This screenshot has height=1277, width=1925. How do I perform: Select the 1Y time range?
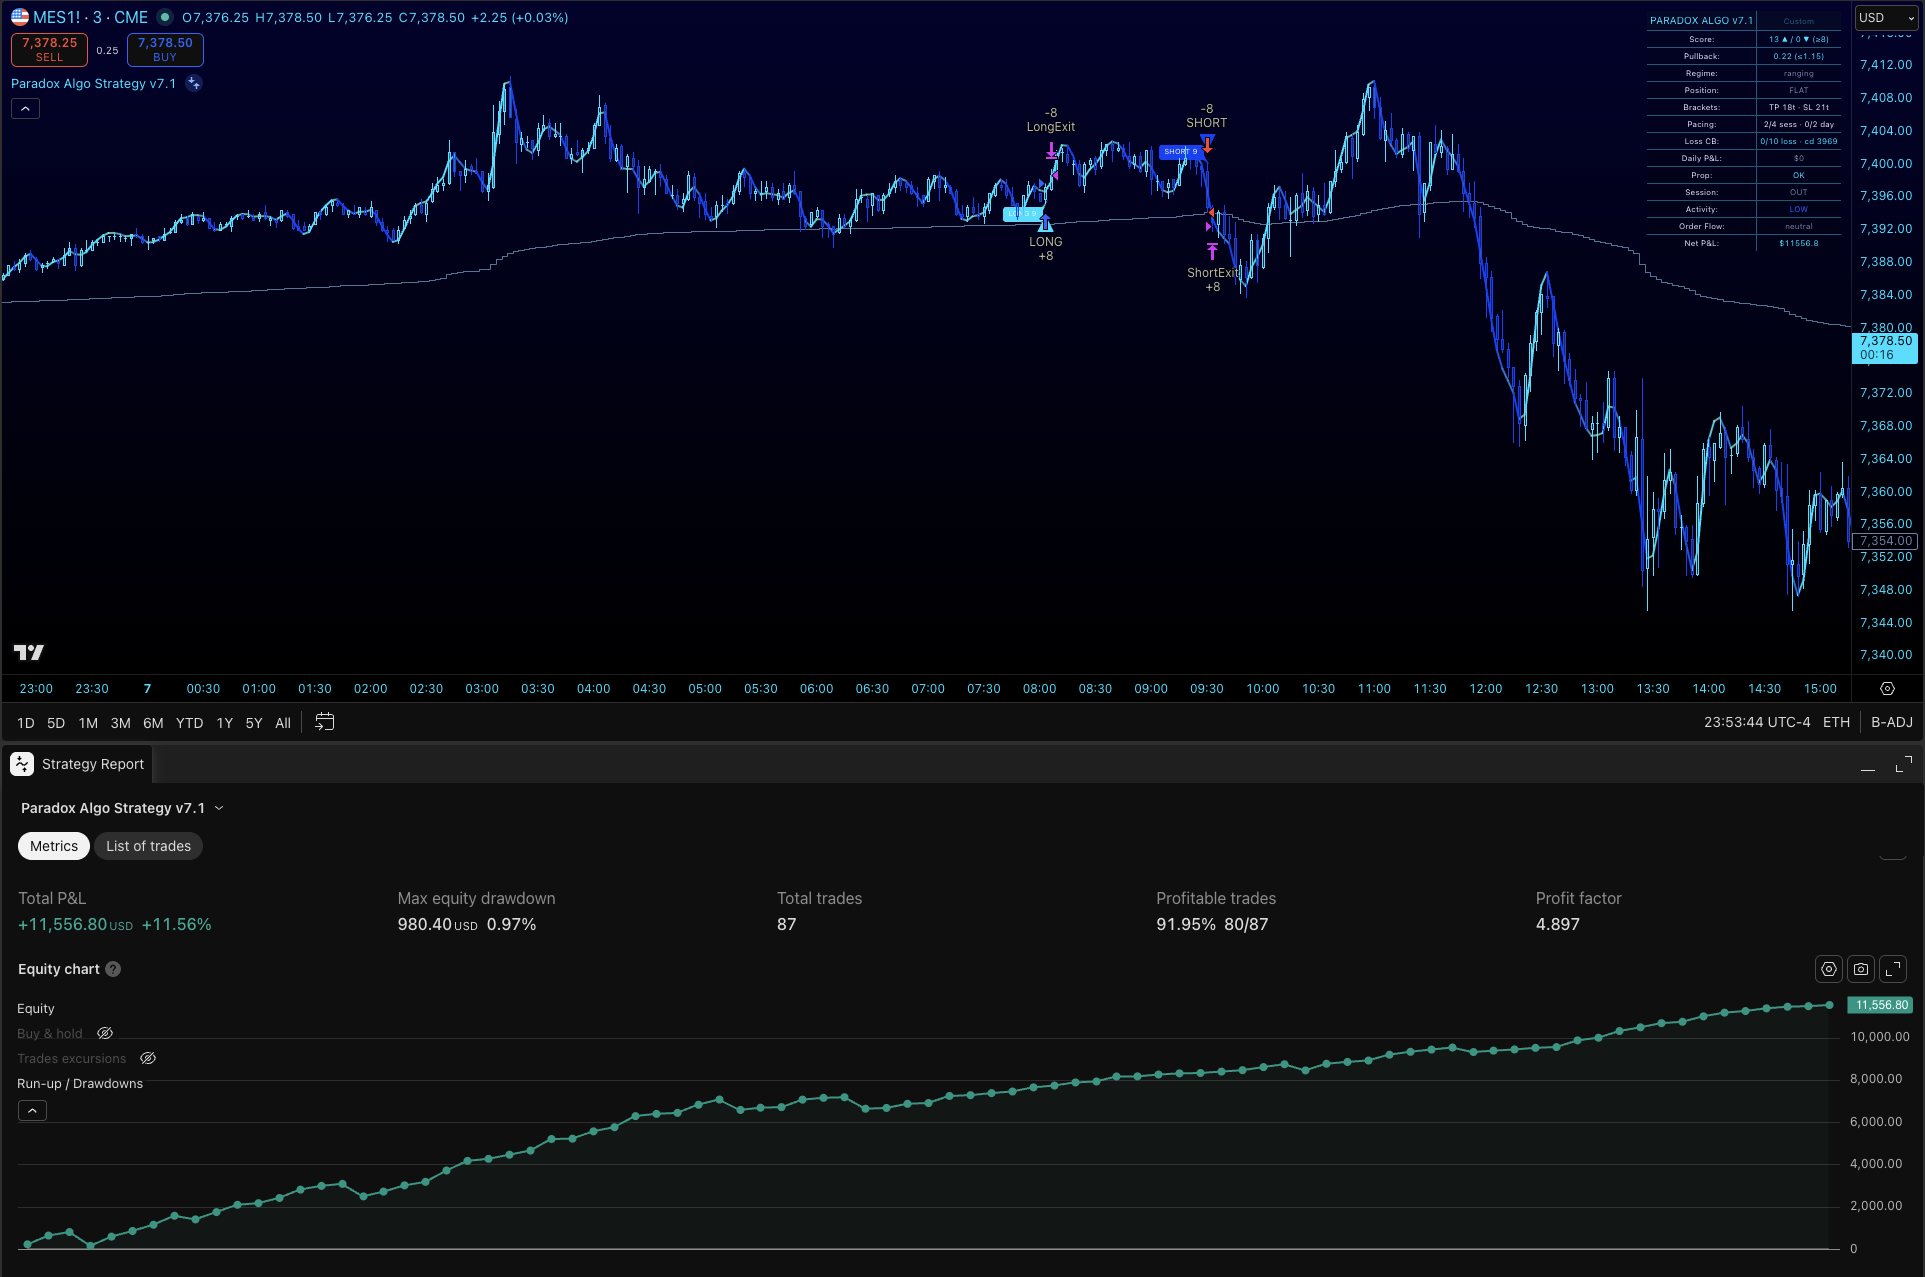click(x=225, y=723)
